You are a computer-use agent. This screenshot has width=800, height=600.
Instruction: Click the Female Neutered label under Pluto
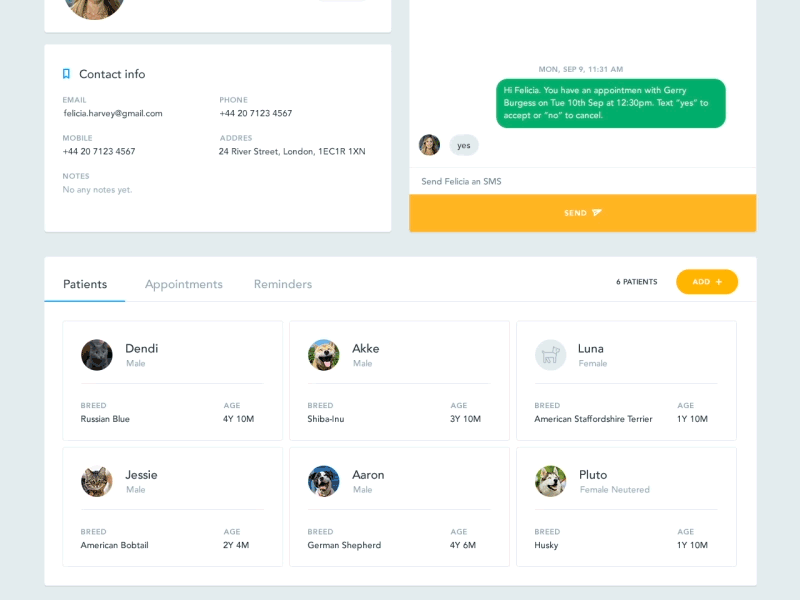tap(615, 490)
